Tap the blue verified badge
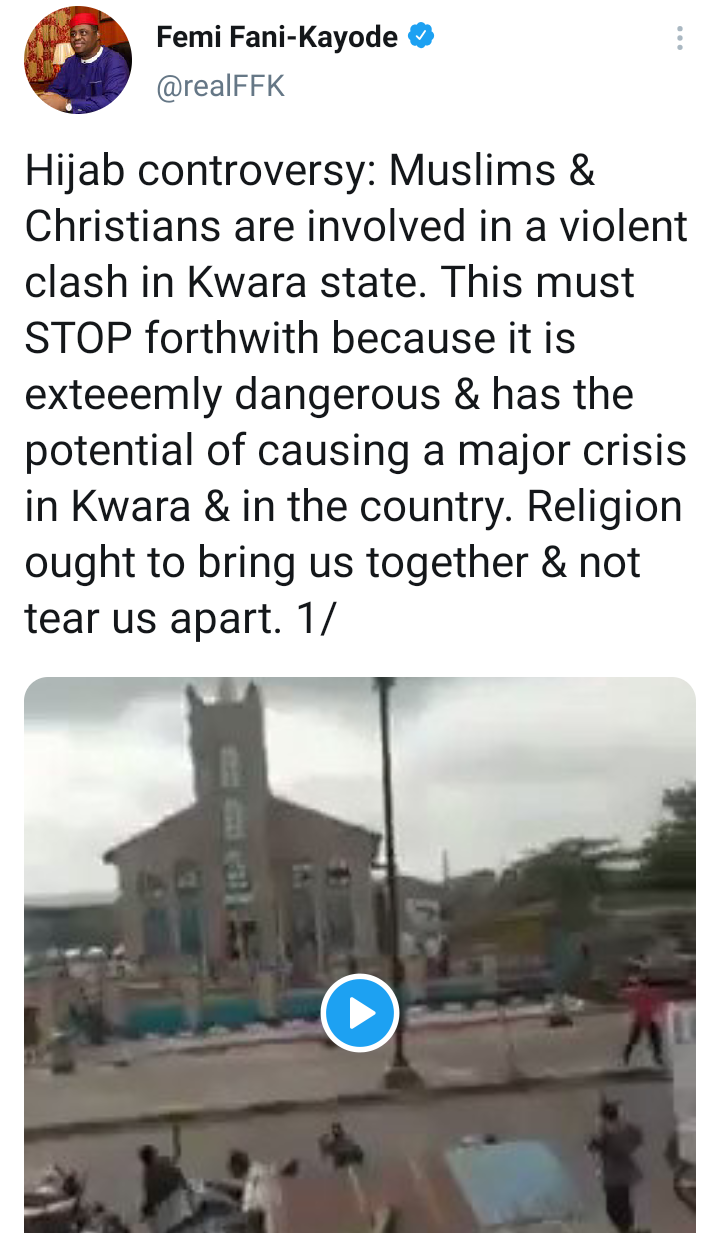This screenshot has height=1233, width=720. [422, 38]
